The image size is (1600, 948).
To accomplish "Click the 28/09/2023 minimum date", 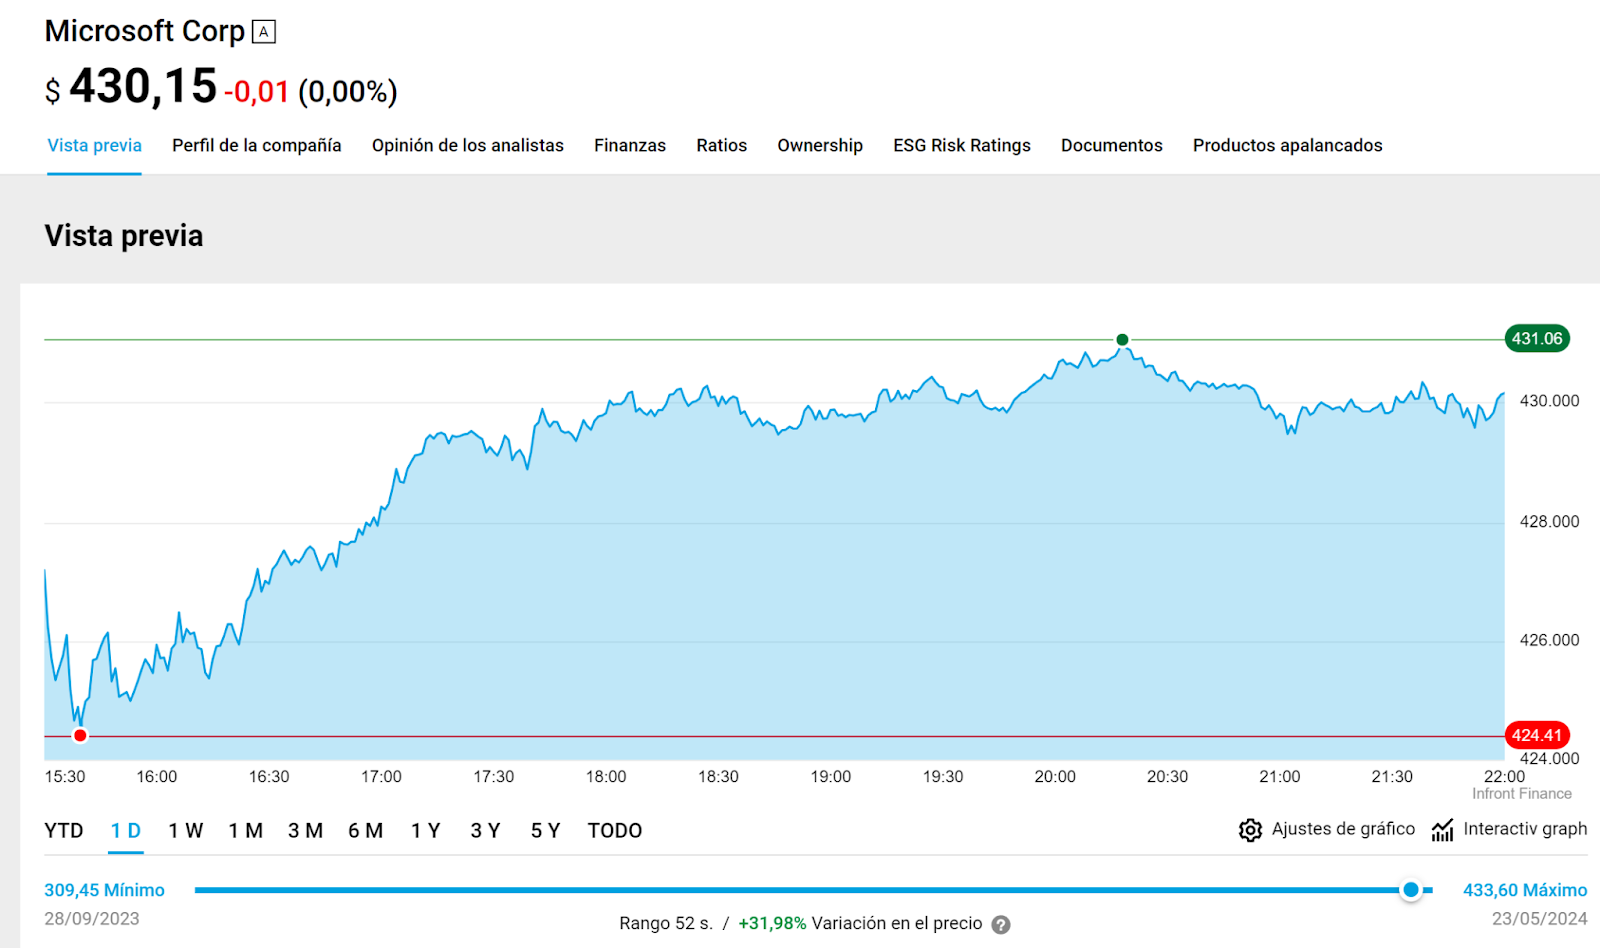I will tap(92, 919).
